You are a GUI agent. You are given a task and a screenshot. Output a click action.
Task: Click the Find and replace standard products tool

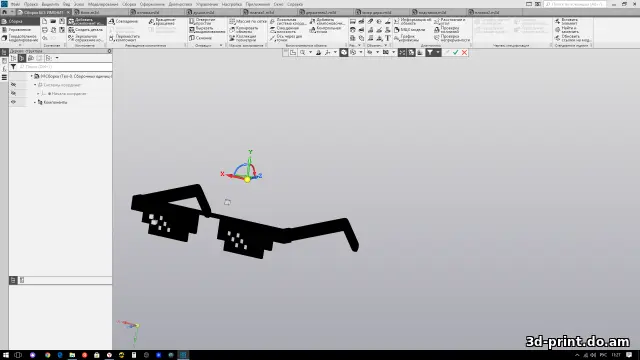(x=567, y=30)
